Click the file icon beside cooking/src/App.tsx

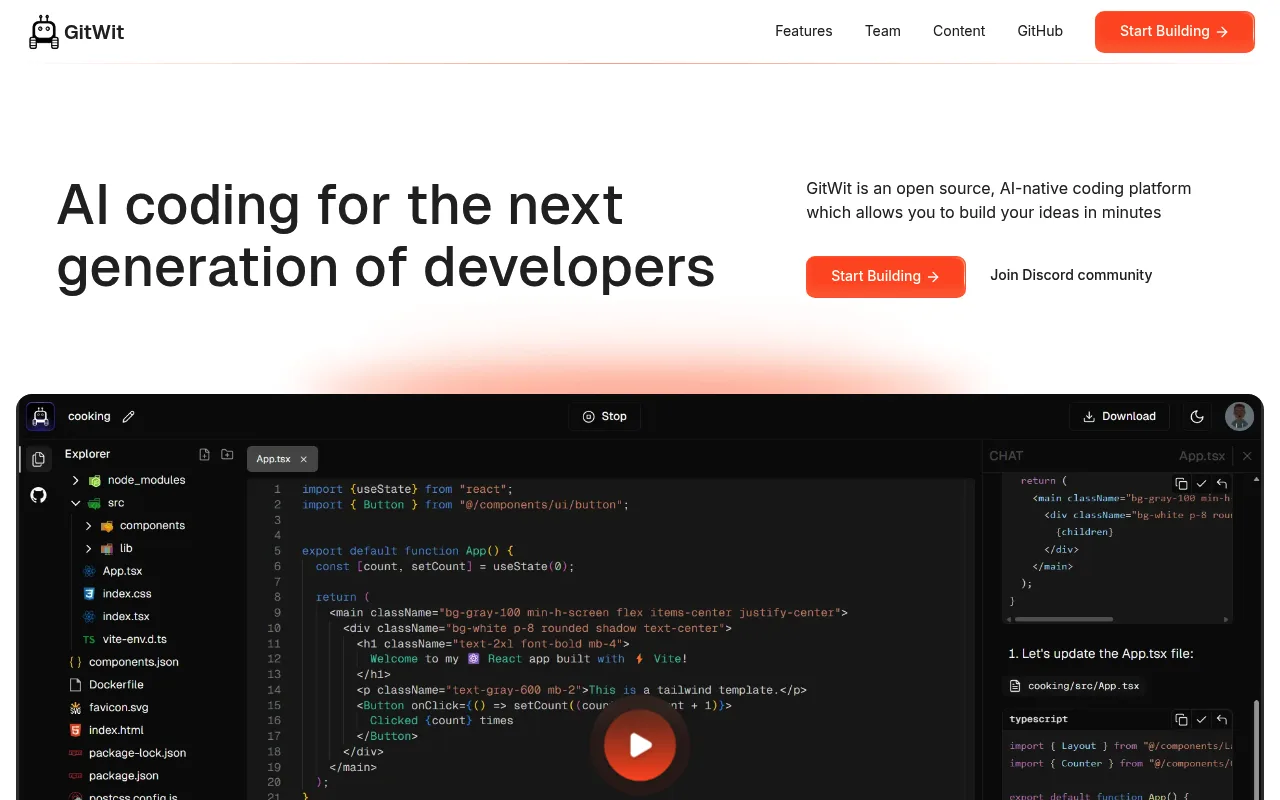click(1016, 686)
